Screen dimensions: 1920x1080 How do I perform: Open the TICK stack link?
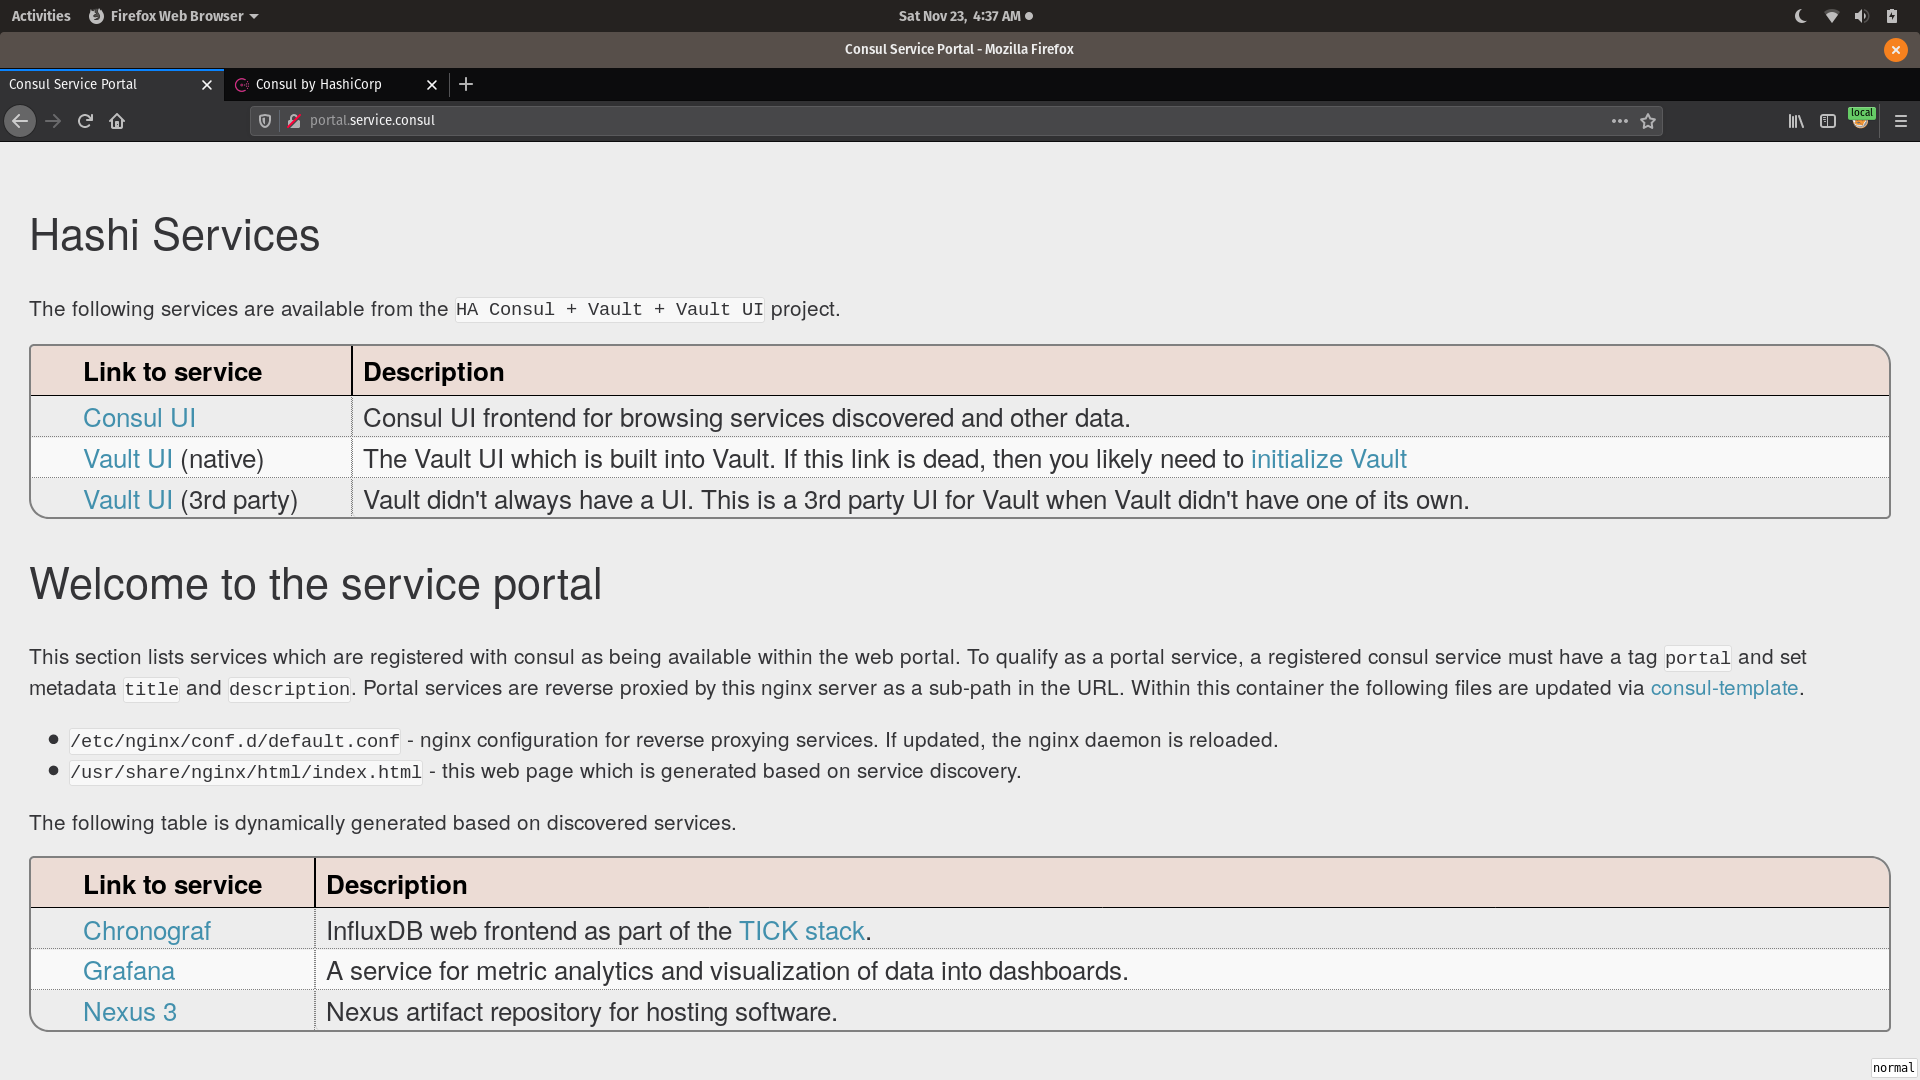[x=801, y=931]
